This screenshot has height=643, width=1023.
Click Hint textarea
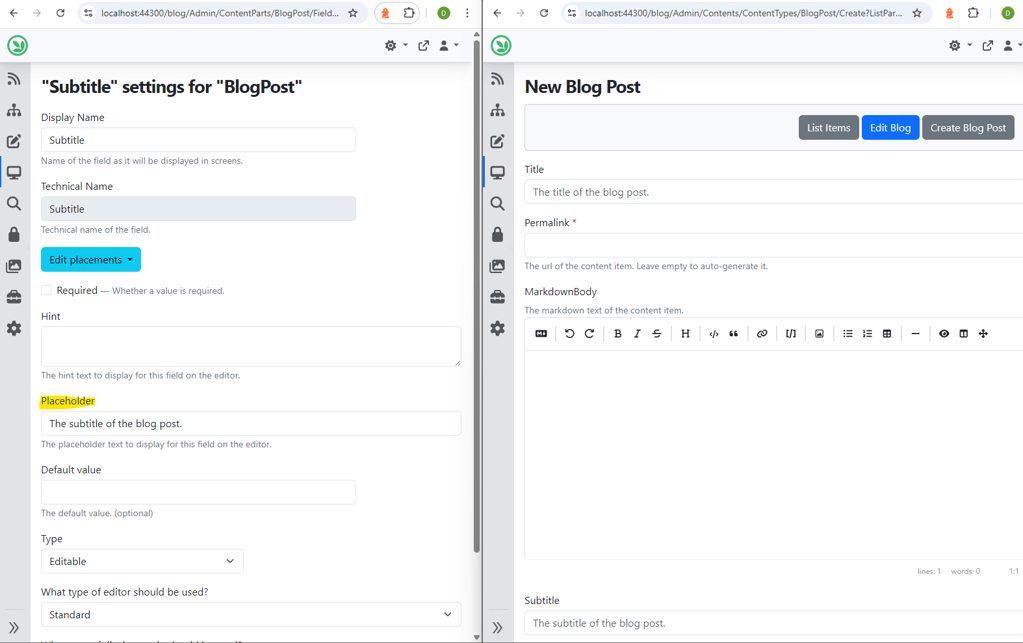(251, 346)
